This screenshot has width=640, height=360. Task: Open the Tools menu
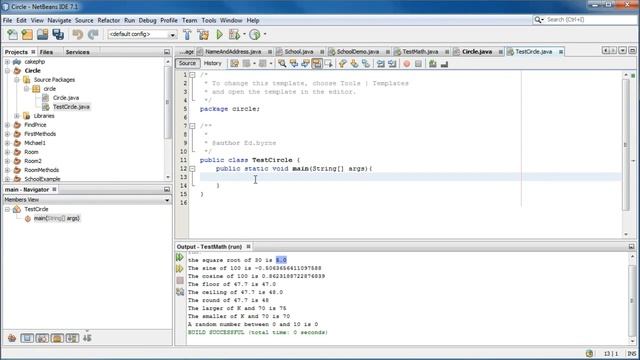pos(209,20)
